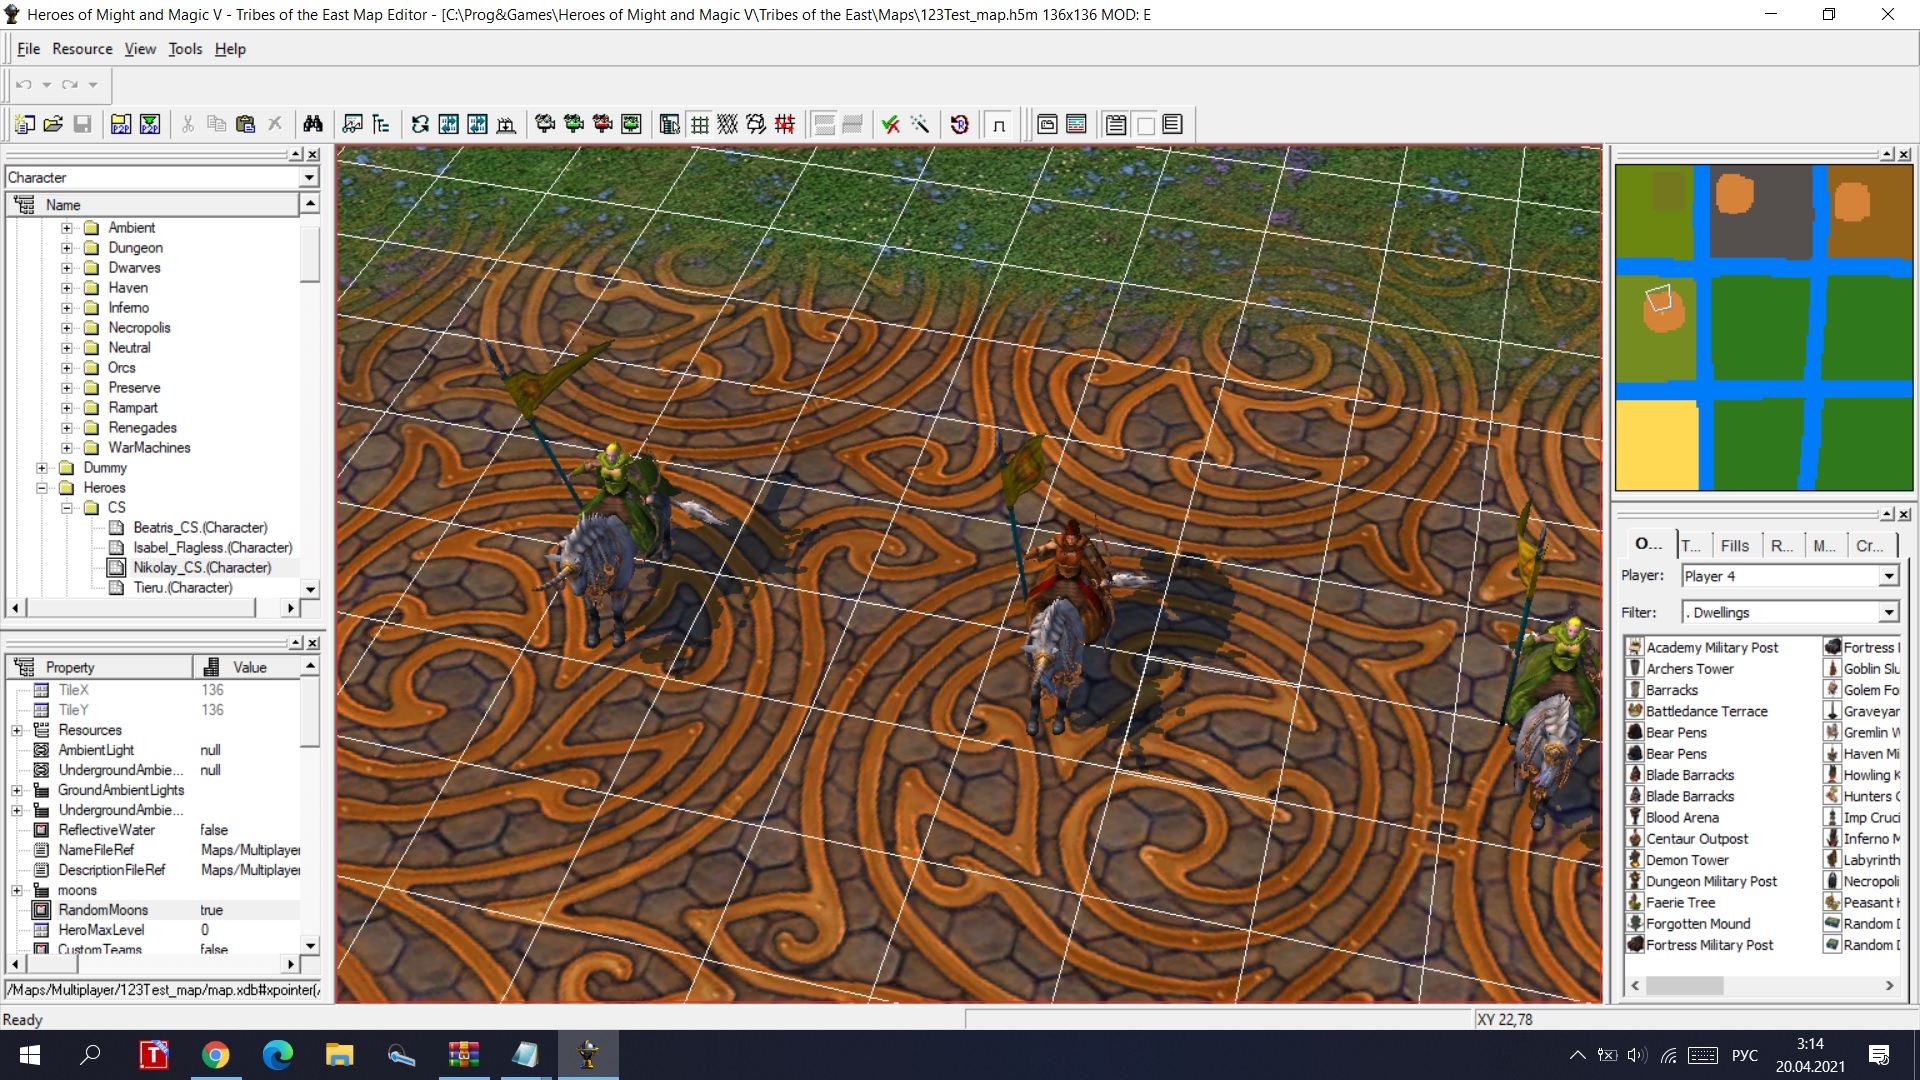The image size is (1920, 1080).
Task: Click the underground arch toolbar icon
Action: (999, 124)
